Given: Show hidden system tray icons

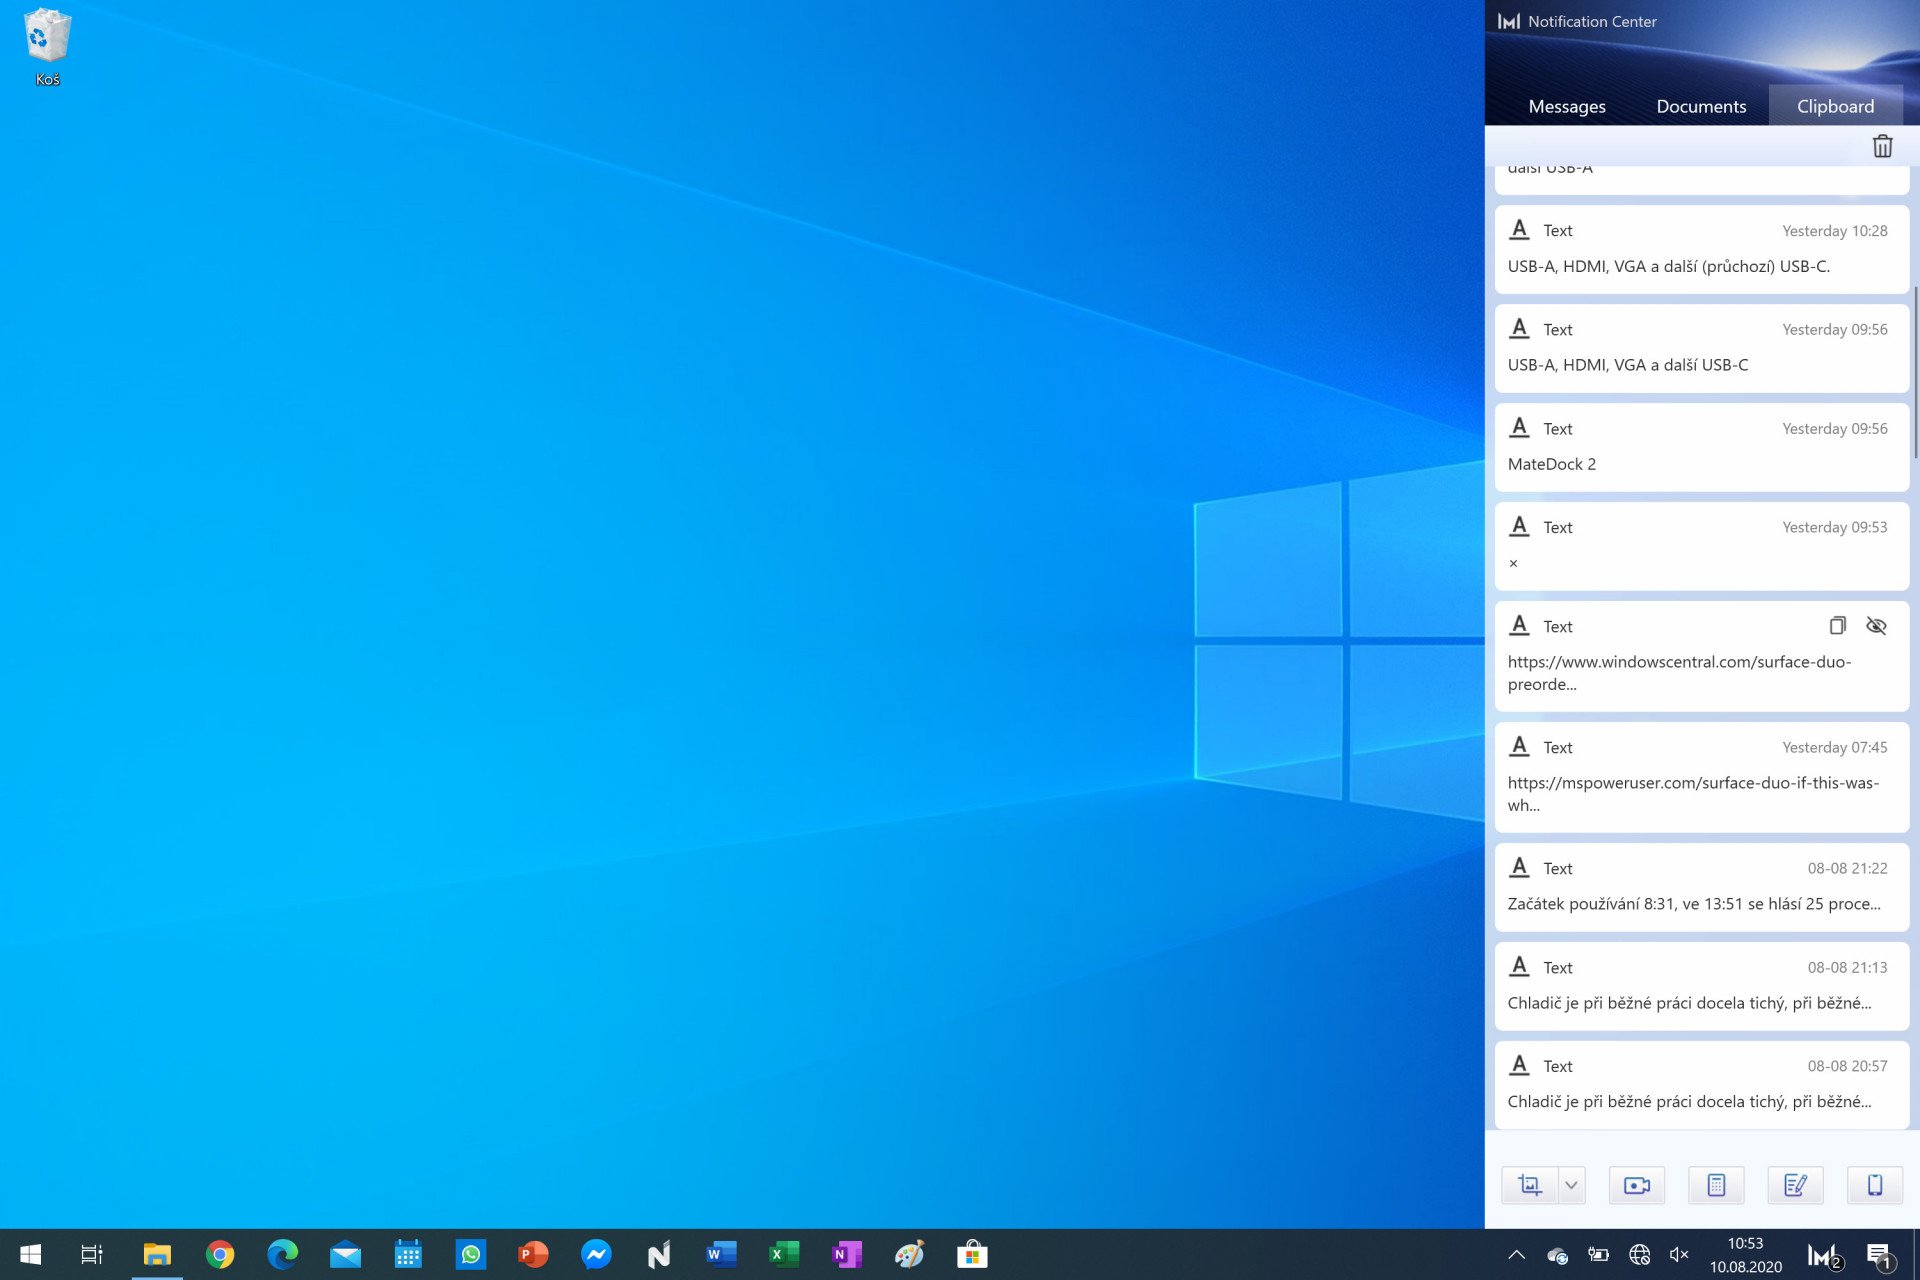Looking at the screenshot, I should click(1516, 1254).
